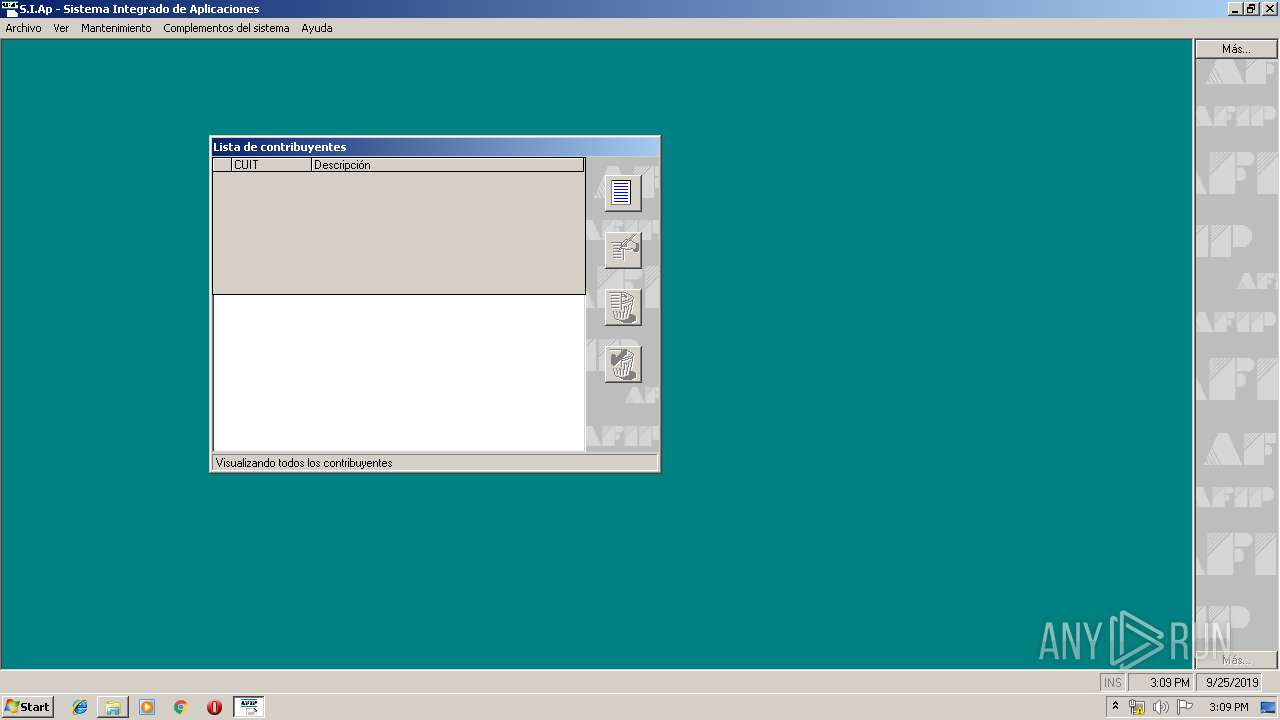1280x720 pixels.
Task: Open Windows Media Player from taskbar
Action: pos(147,707)
